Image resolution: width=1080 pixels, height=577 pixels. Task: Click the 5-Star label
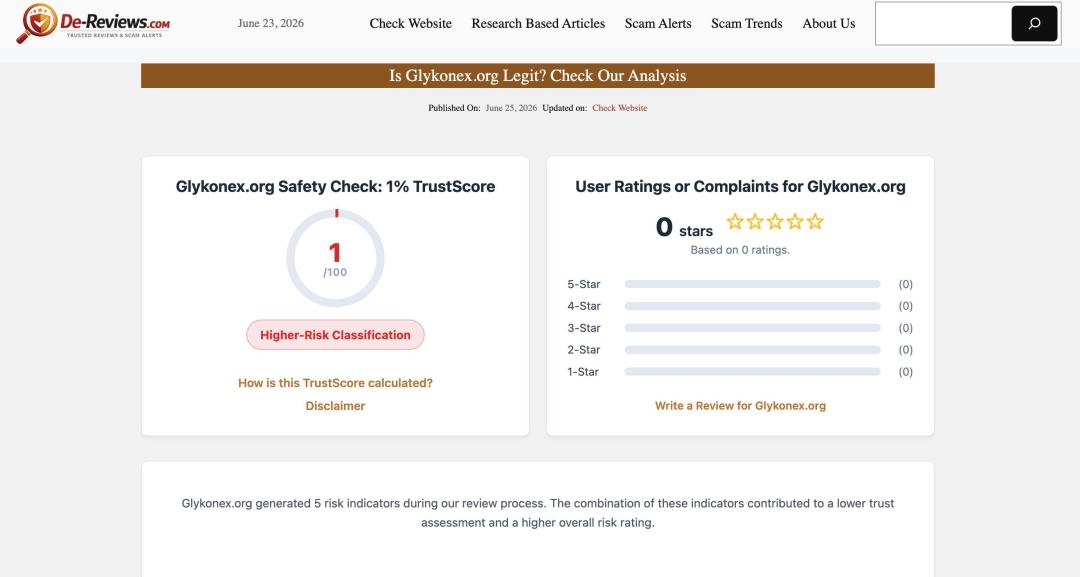584,284
